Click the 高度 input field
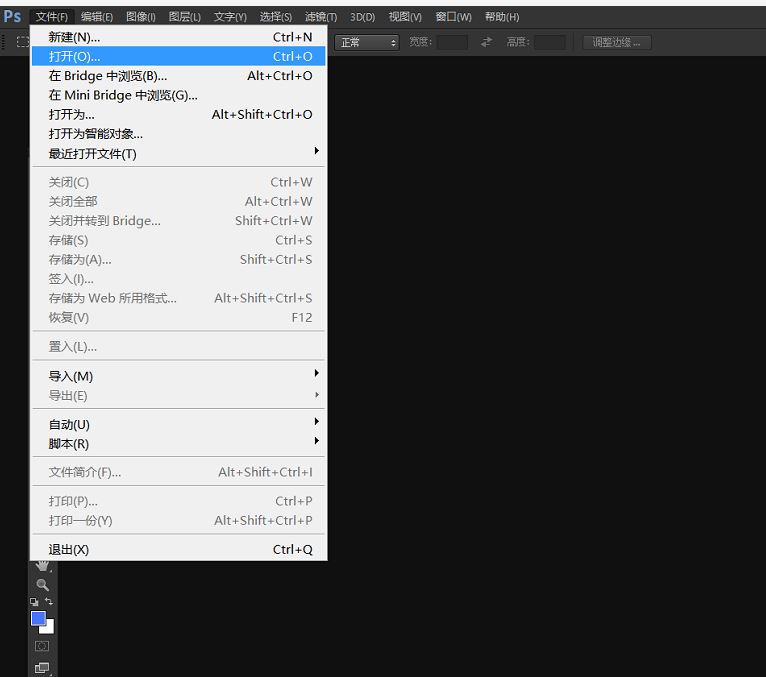Viewport: 766px width, 677px height. 550,42
